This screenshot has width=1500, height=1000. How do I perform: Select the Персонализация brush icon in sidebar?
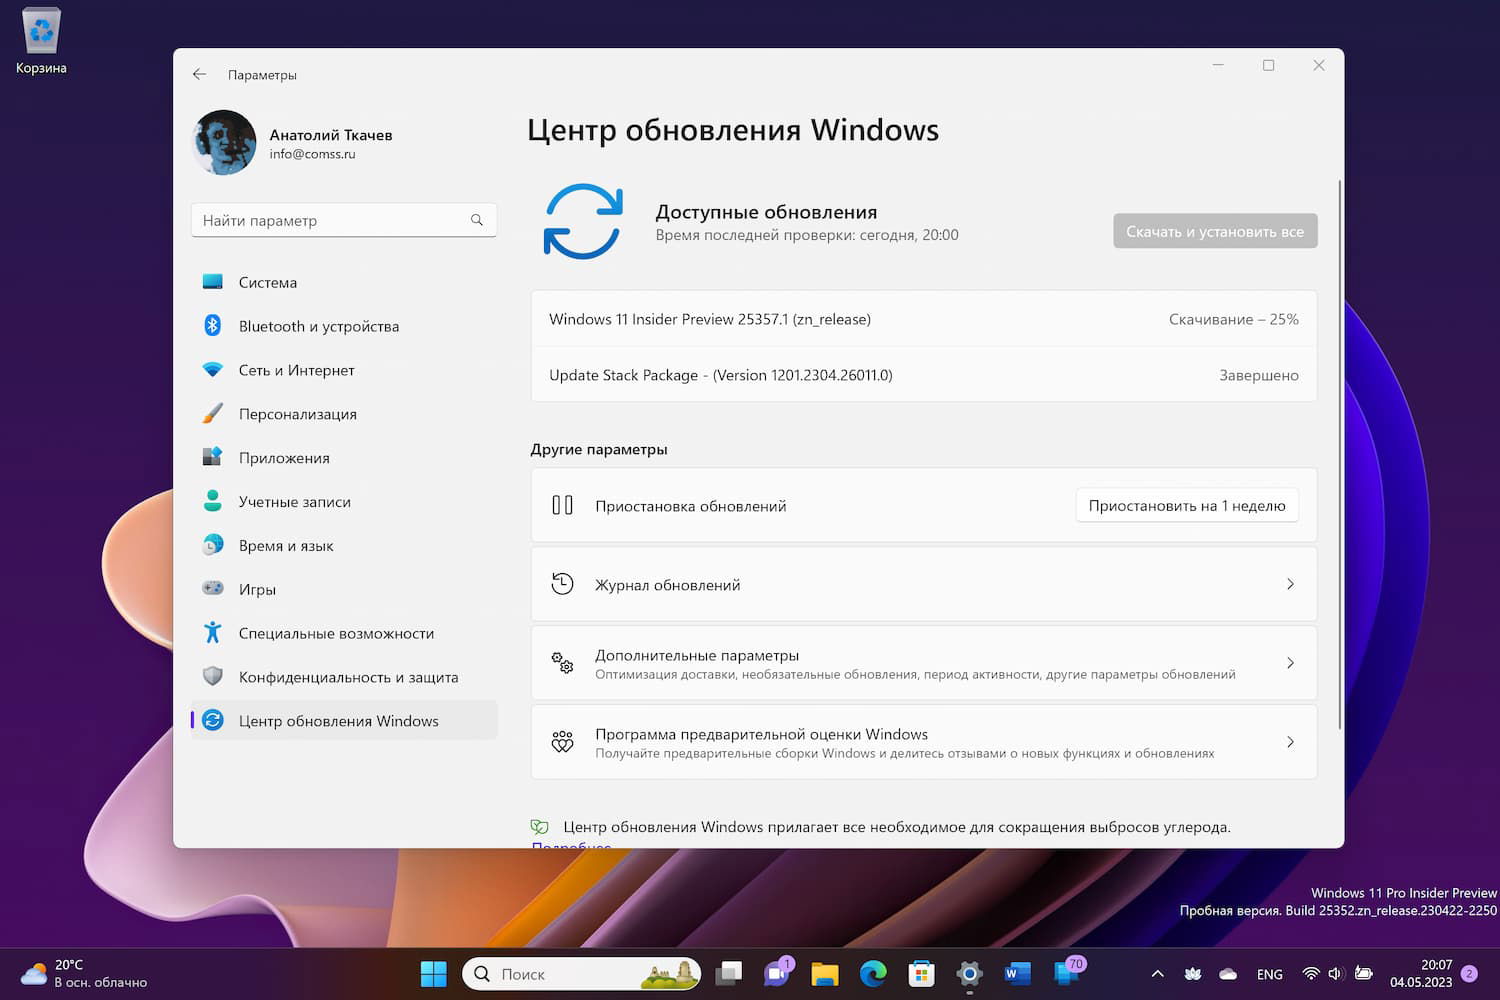click(213, 413)
